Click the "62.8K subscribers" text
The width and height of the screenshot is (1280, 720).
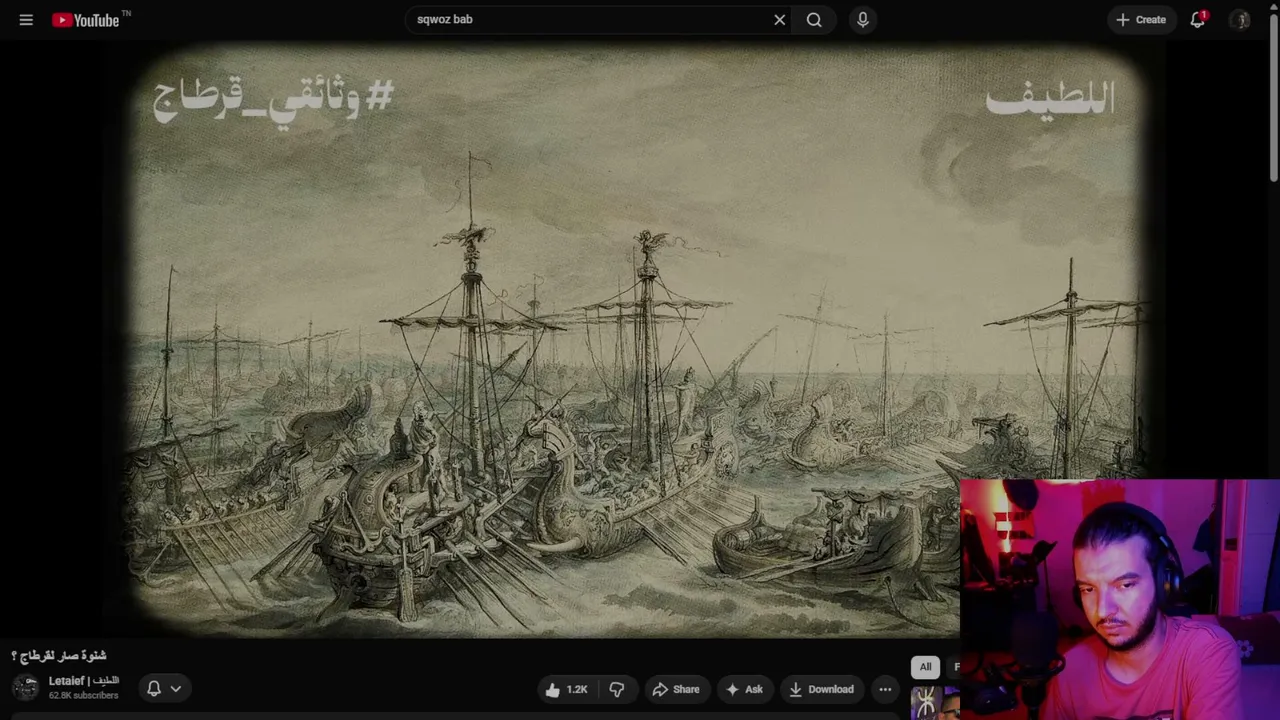pyautogui.click(x=84, y=696)
